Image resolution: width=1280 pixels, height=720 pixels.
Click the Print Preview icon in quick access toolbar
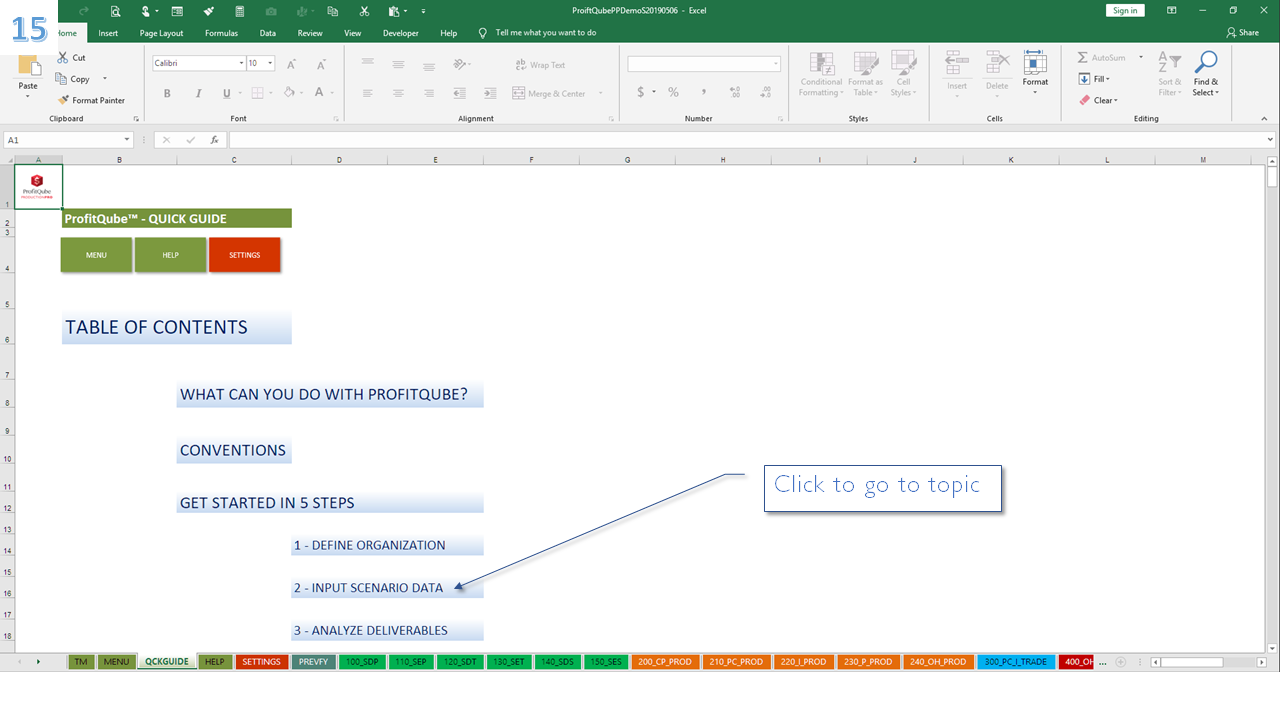coord(116,11)
